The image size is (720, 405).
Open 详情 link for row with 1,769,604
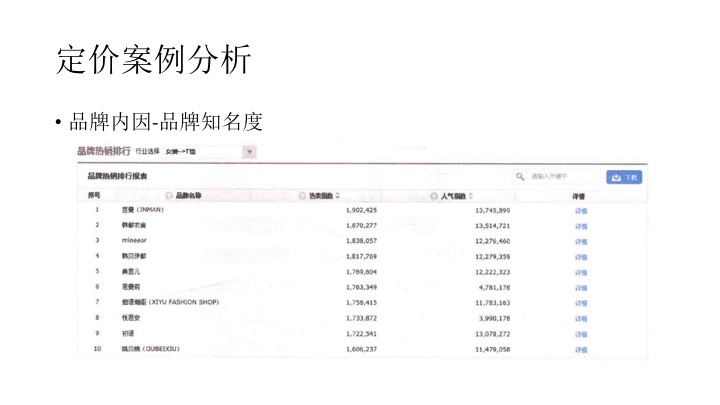581,273
